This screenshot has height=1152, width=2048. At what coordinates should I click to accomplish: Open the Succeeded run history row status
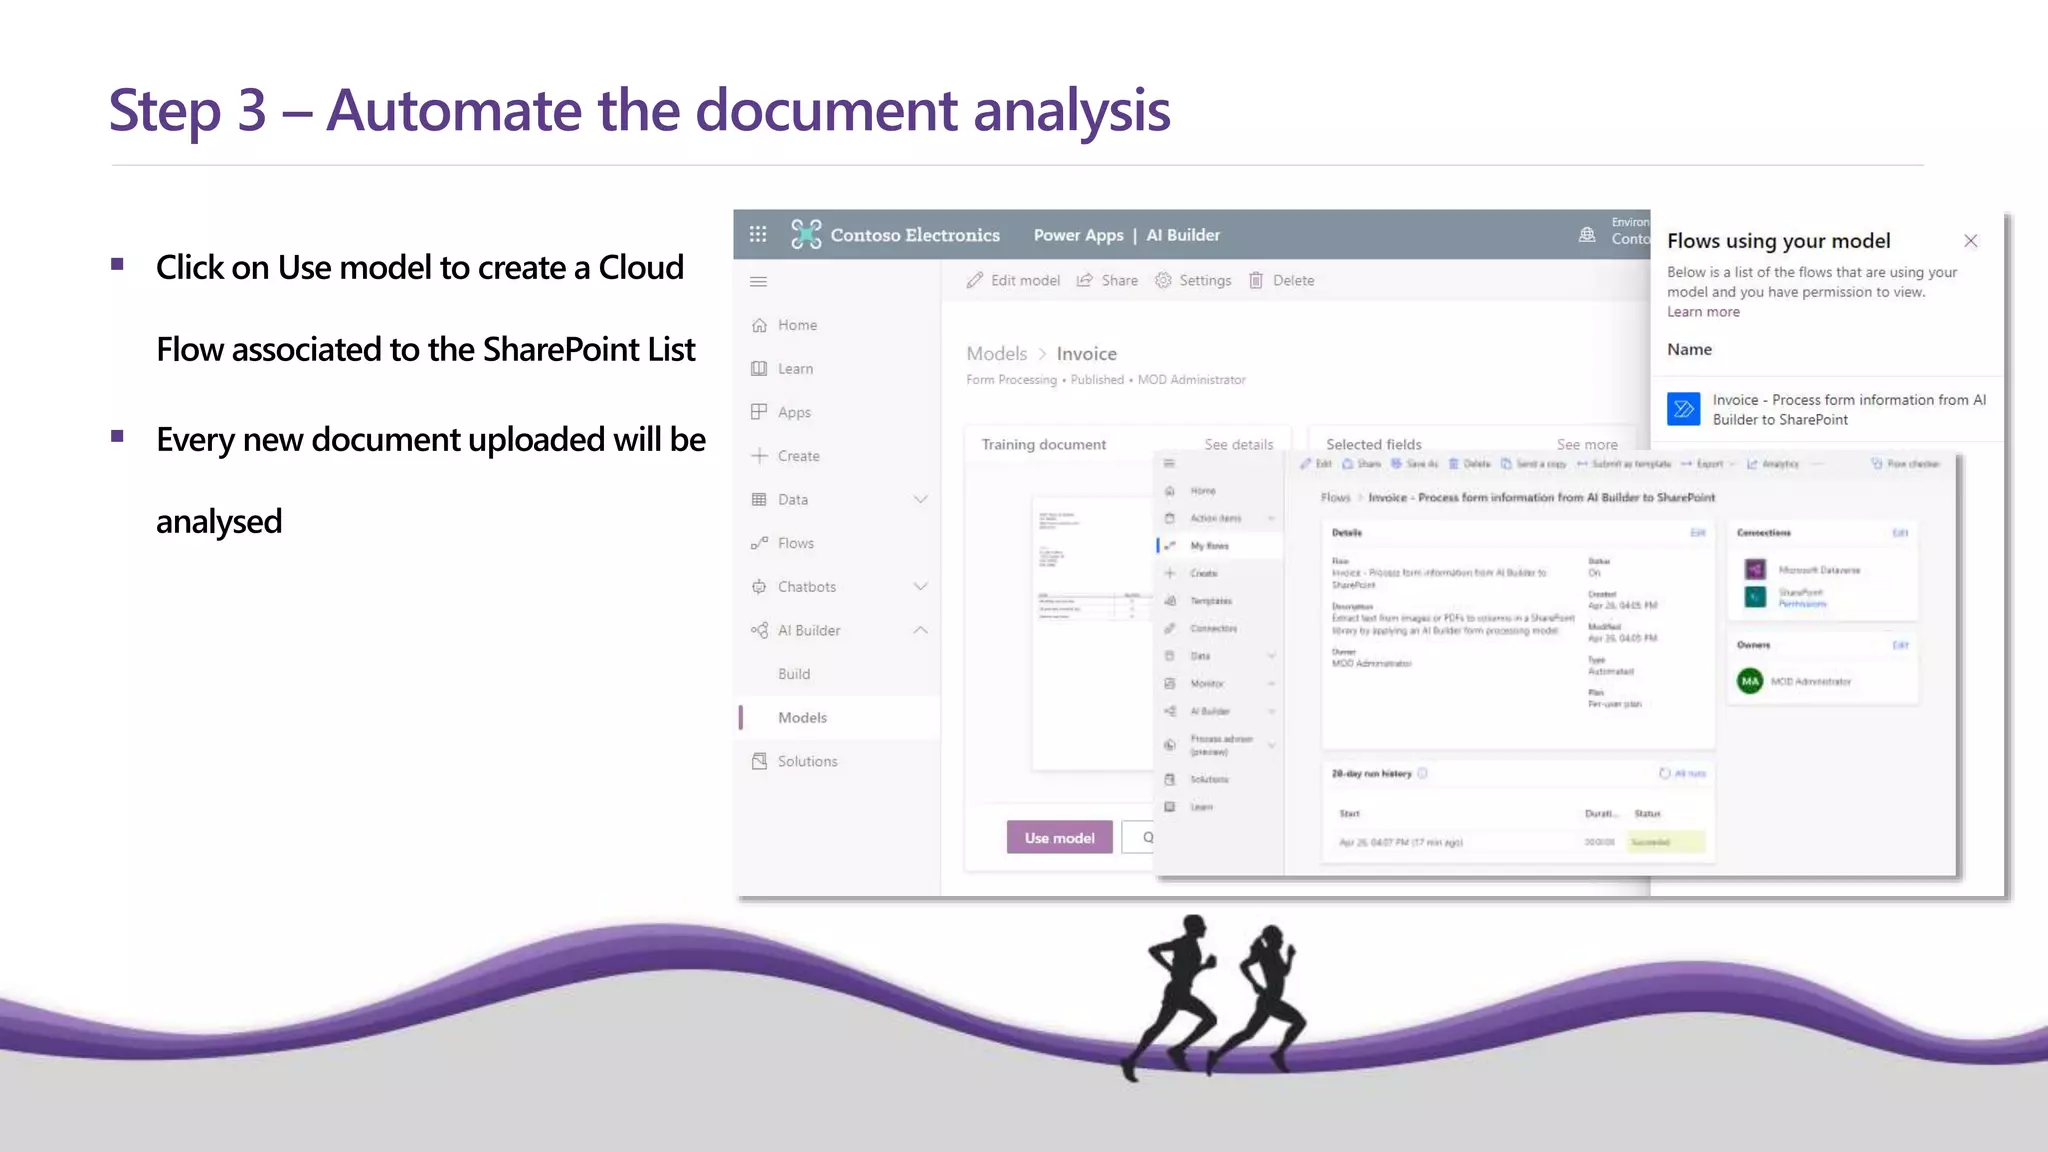tap(1666, 842)
